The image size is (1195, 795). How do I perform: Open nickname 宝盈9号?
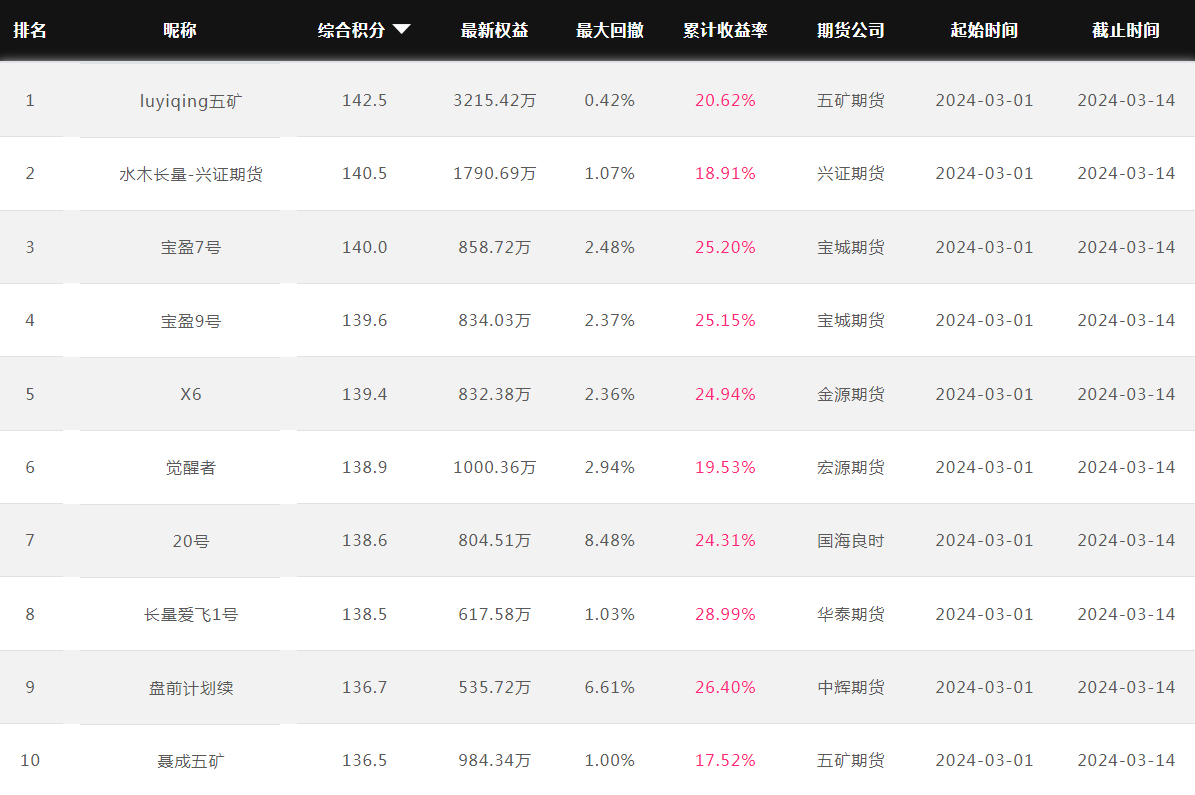click(x=191, y=321)
